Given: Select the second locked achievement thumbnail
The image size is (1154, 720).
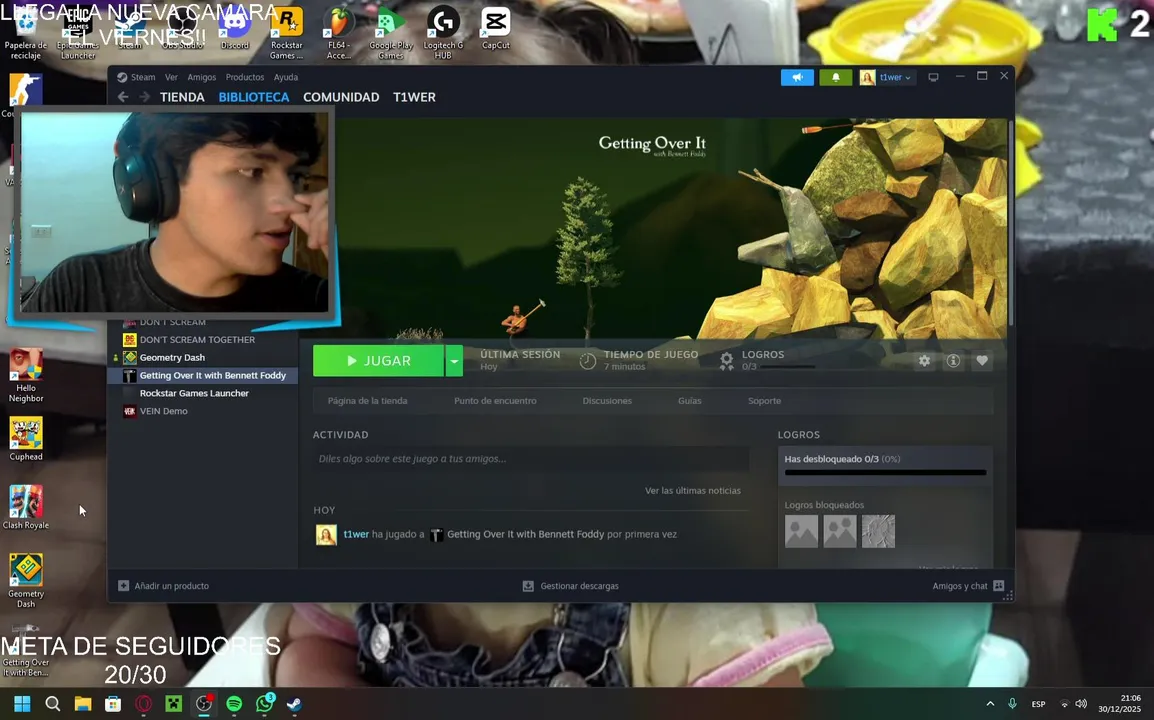Looking at the screenshot, I should coord(840,532).
